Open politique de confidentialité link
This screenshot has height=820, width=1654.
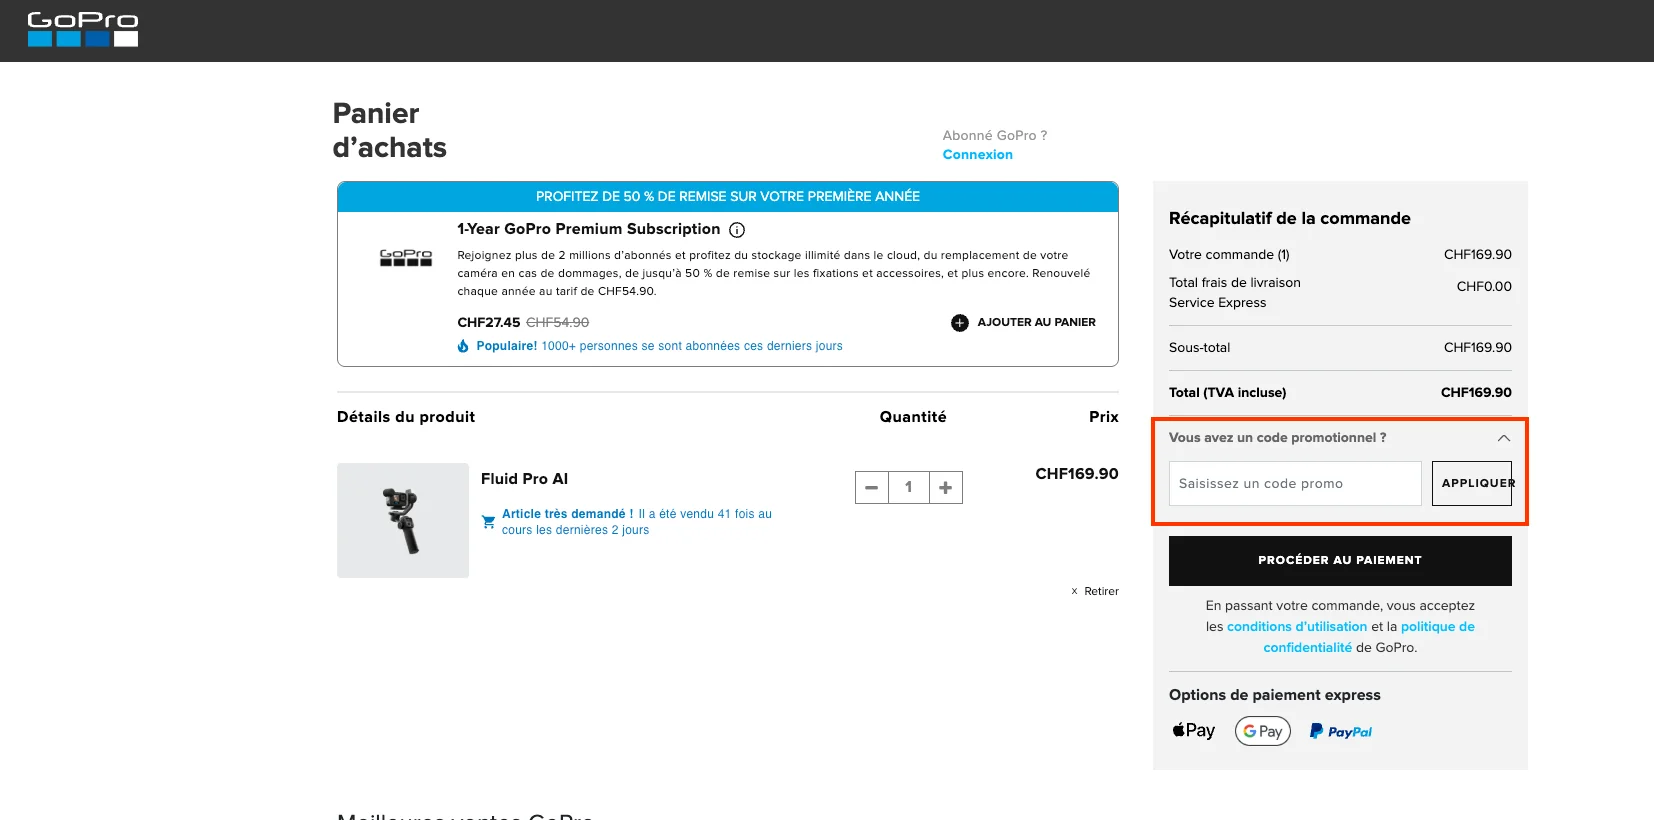click(1369, 637)
